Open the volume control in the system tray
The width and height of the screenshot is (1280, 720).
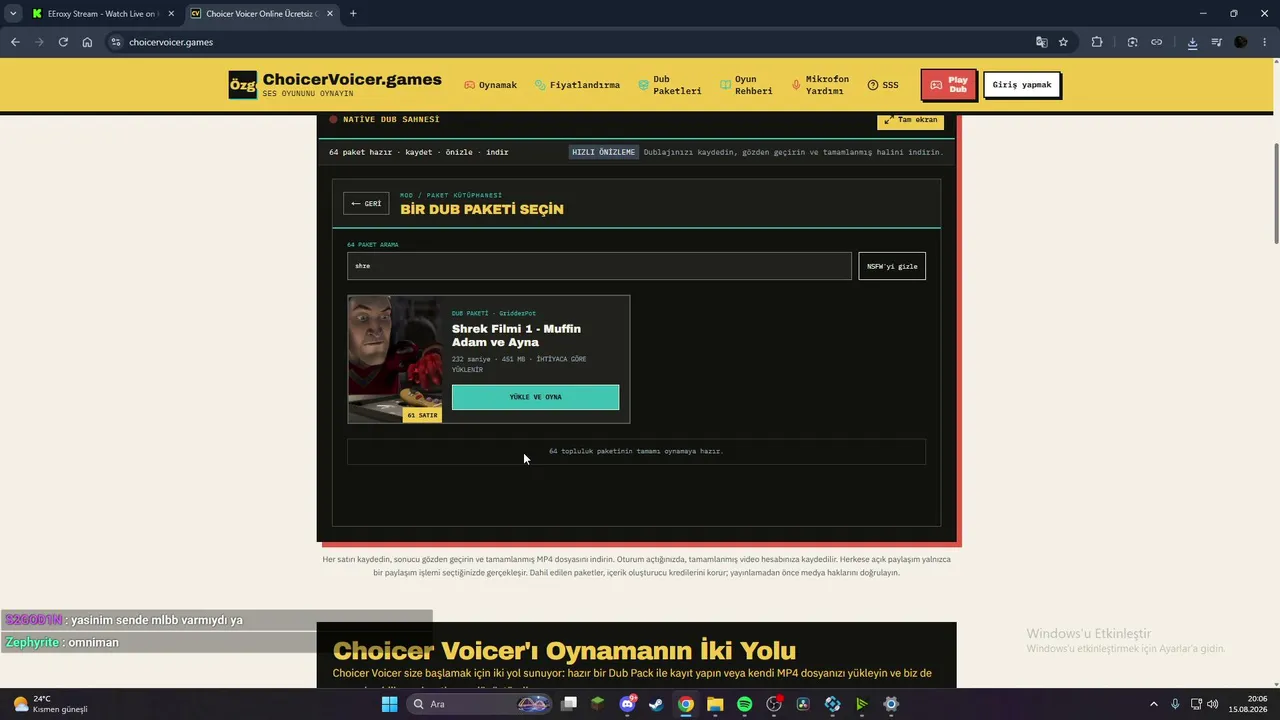point(1213,704)
